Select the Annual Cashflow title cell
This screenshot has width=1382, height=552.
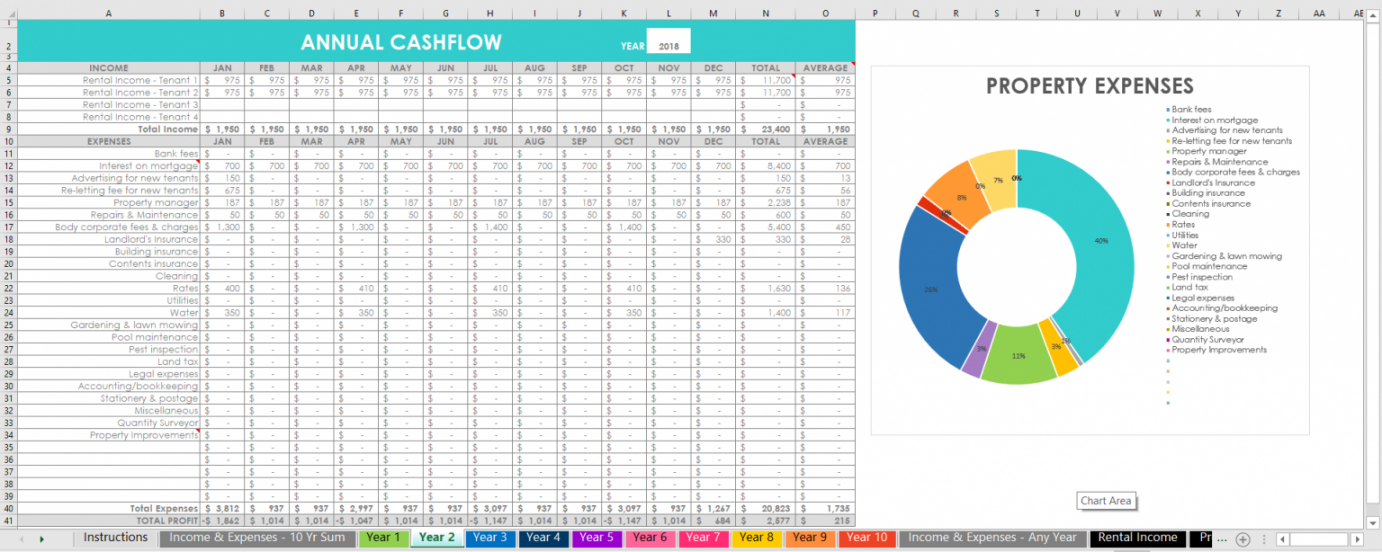(401, 43)
